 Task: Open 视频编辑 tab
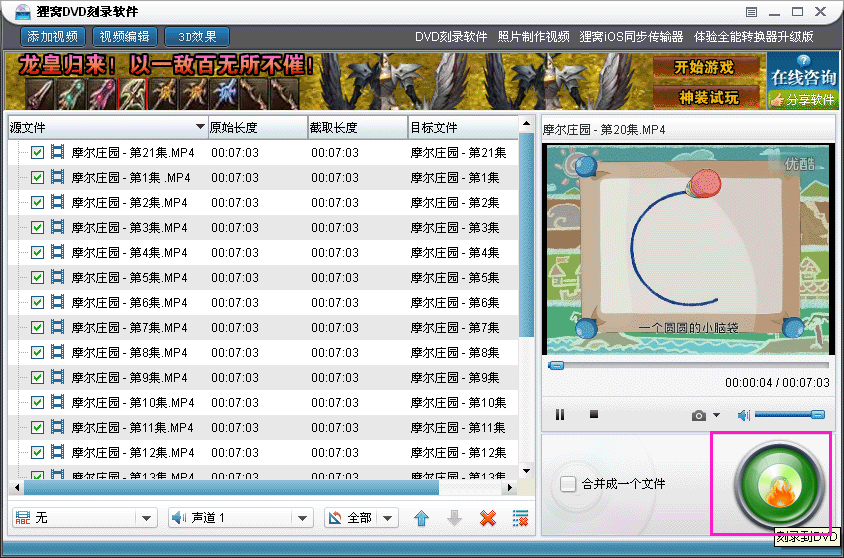125,37
